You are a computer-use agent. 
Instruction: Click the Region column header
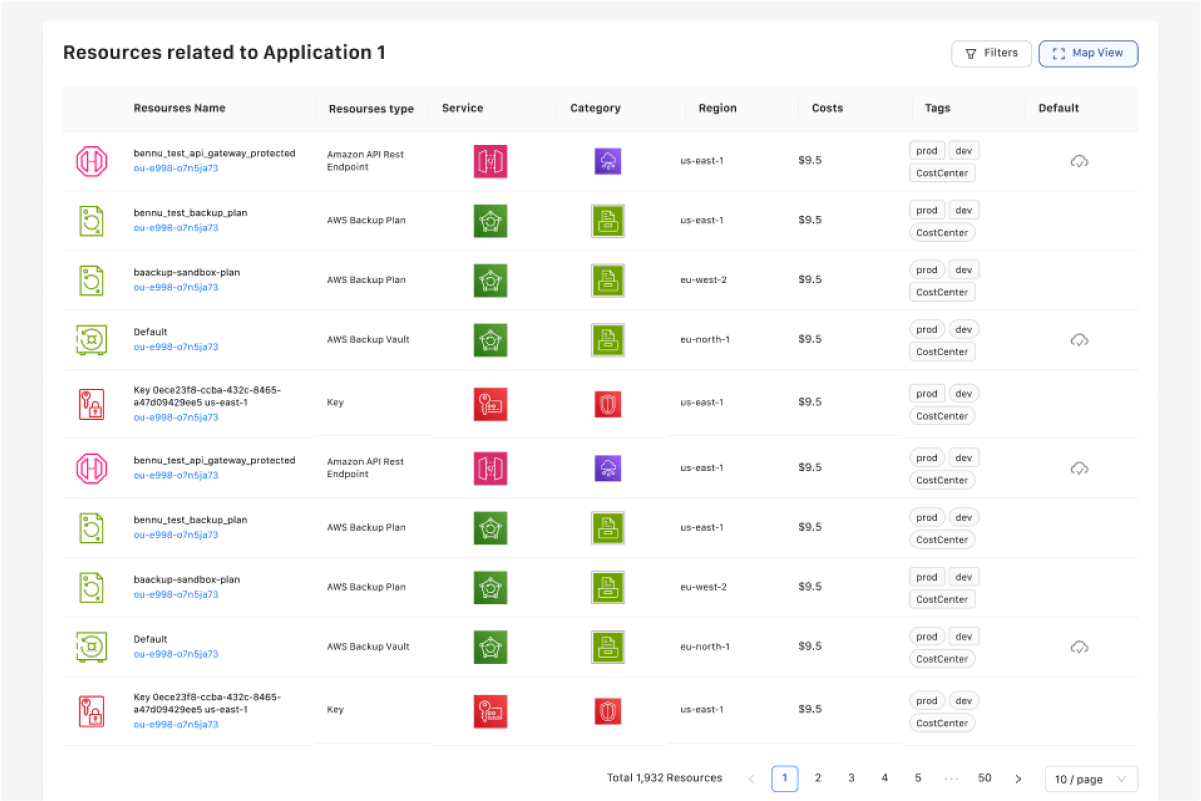point(717,108)
